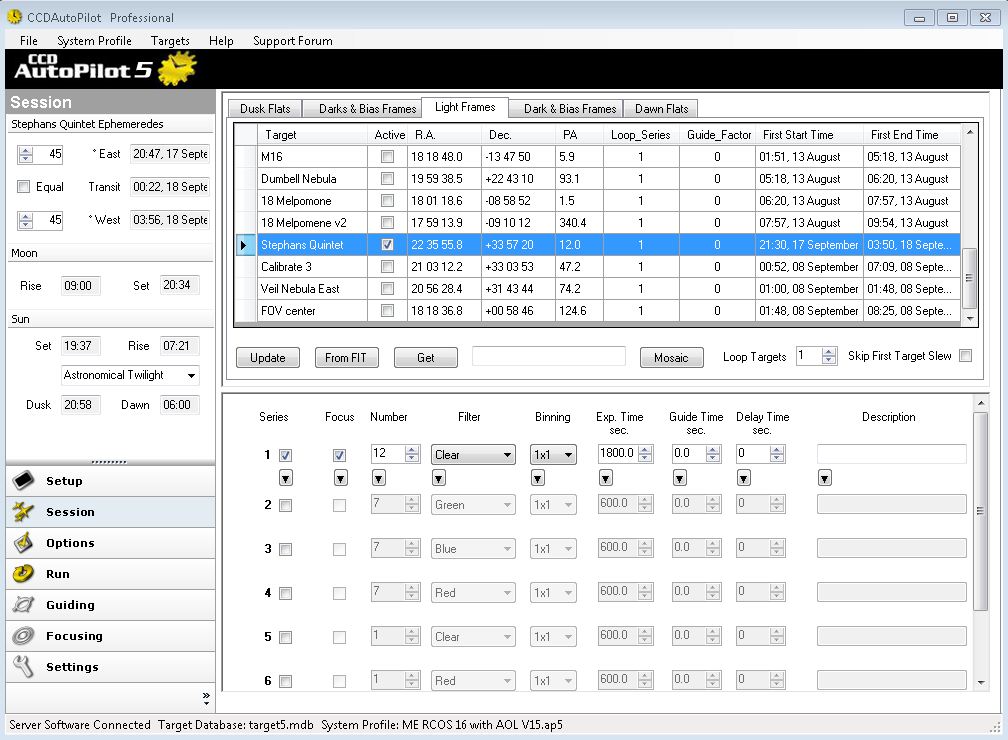Click Series 1 Description field
The image size is (1008, 740).
coord(892,454)
